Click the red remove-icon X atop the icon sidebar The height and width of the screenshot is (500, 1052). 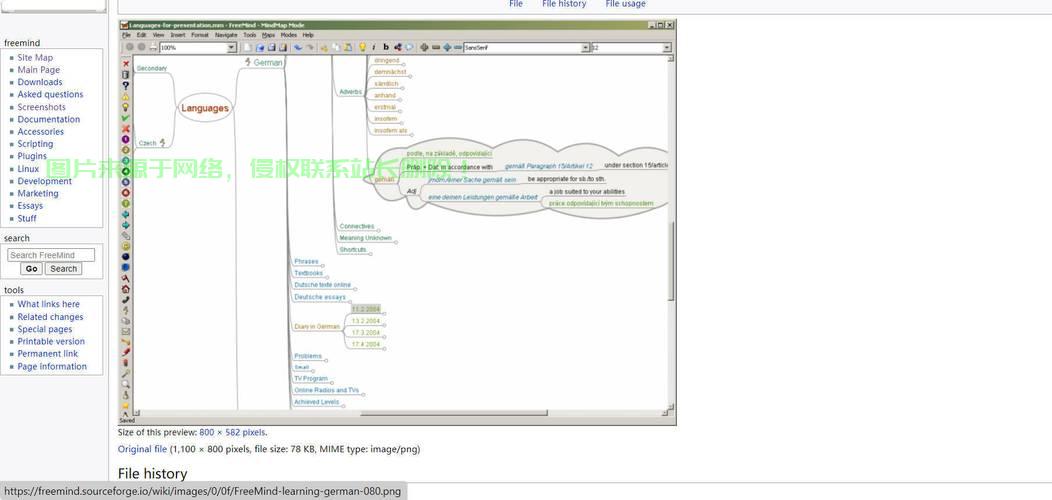(x=125, y=64)
